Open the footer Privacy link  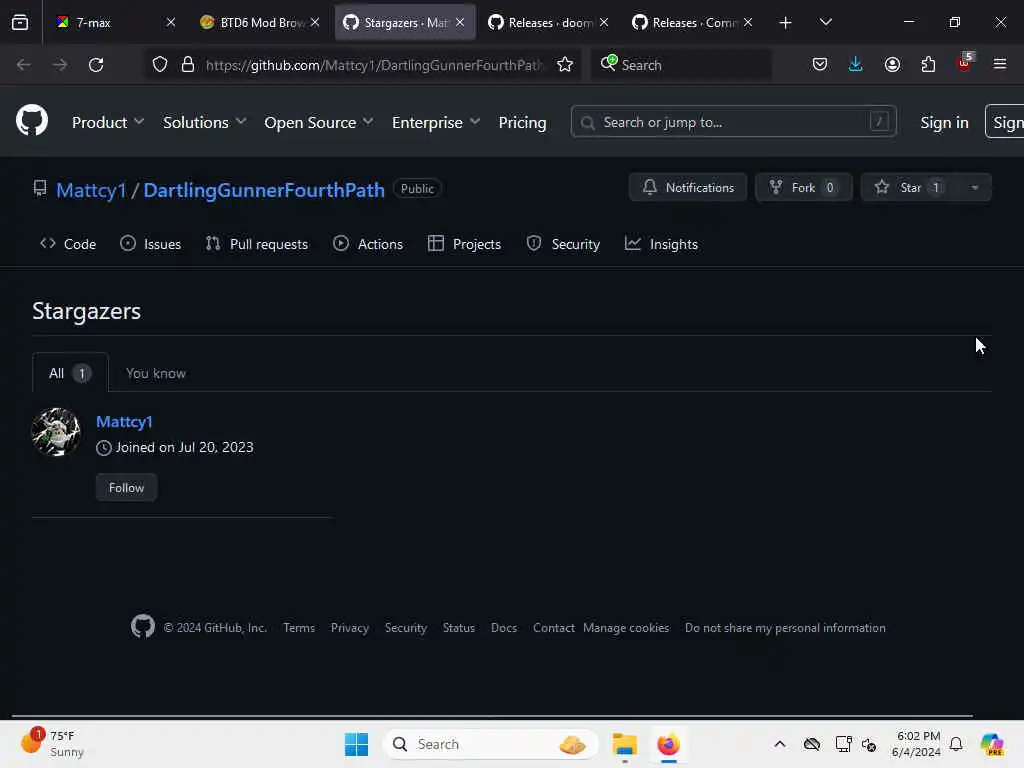[349, 628]
